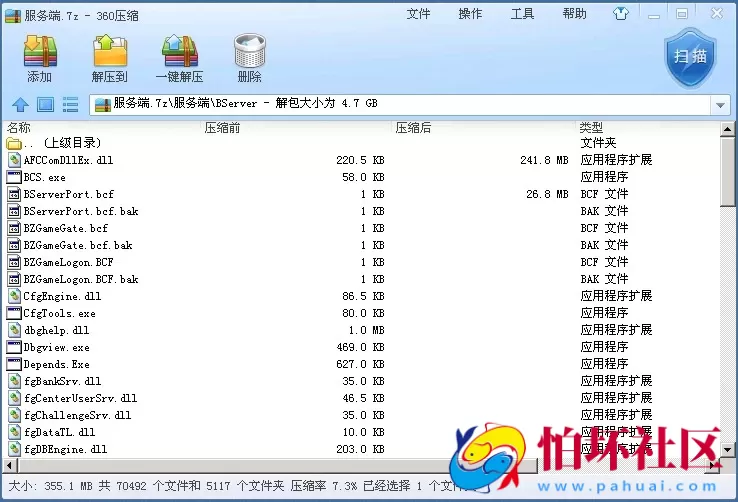Sort by the 名称 column header
Image resolution: width=738 pixels, height=502 pixels.
pos(19,127)
